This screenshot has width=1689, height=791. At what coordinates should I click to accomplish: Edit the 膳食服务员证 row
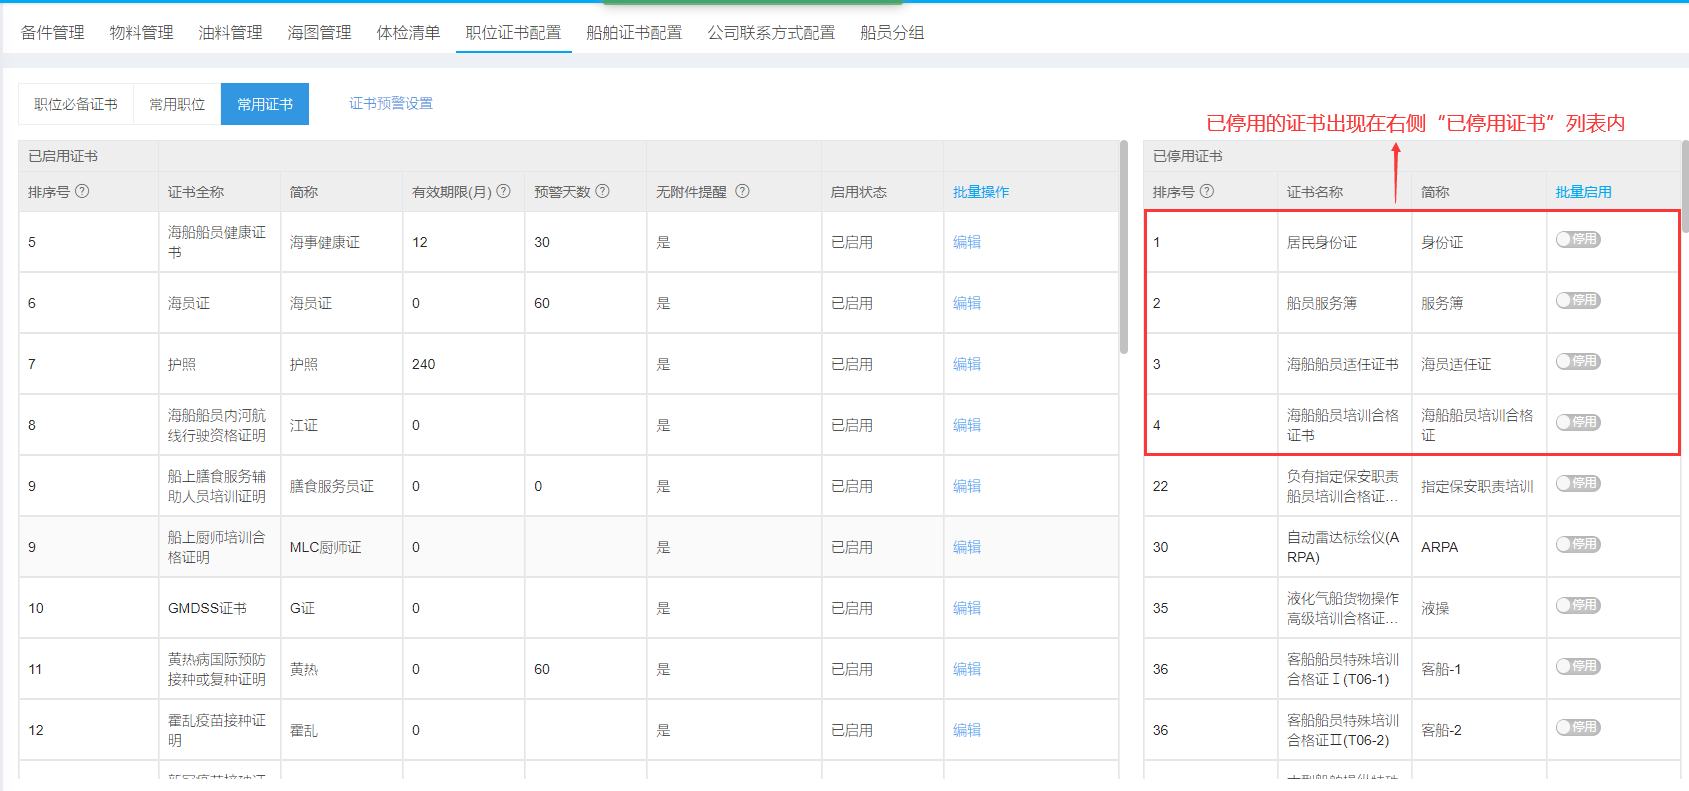tap(967, 486)
